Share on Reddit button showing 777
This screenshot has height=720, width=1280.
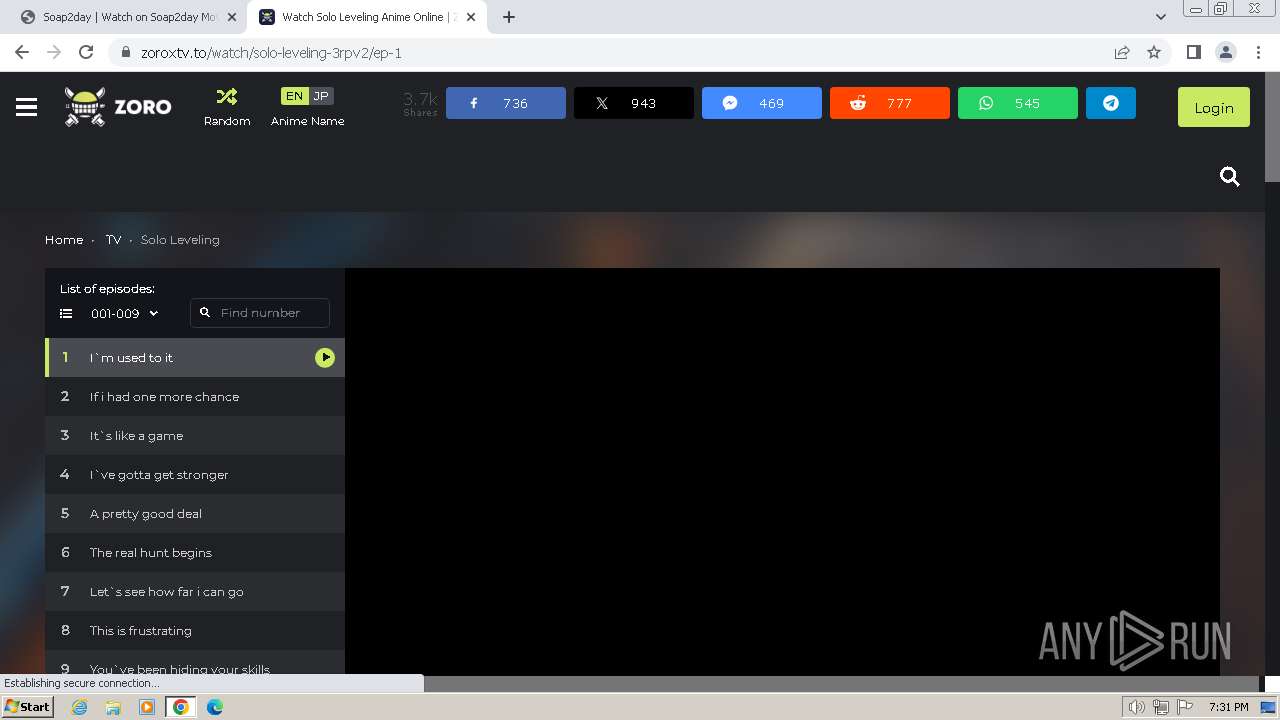[890, 103]
